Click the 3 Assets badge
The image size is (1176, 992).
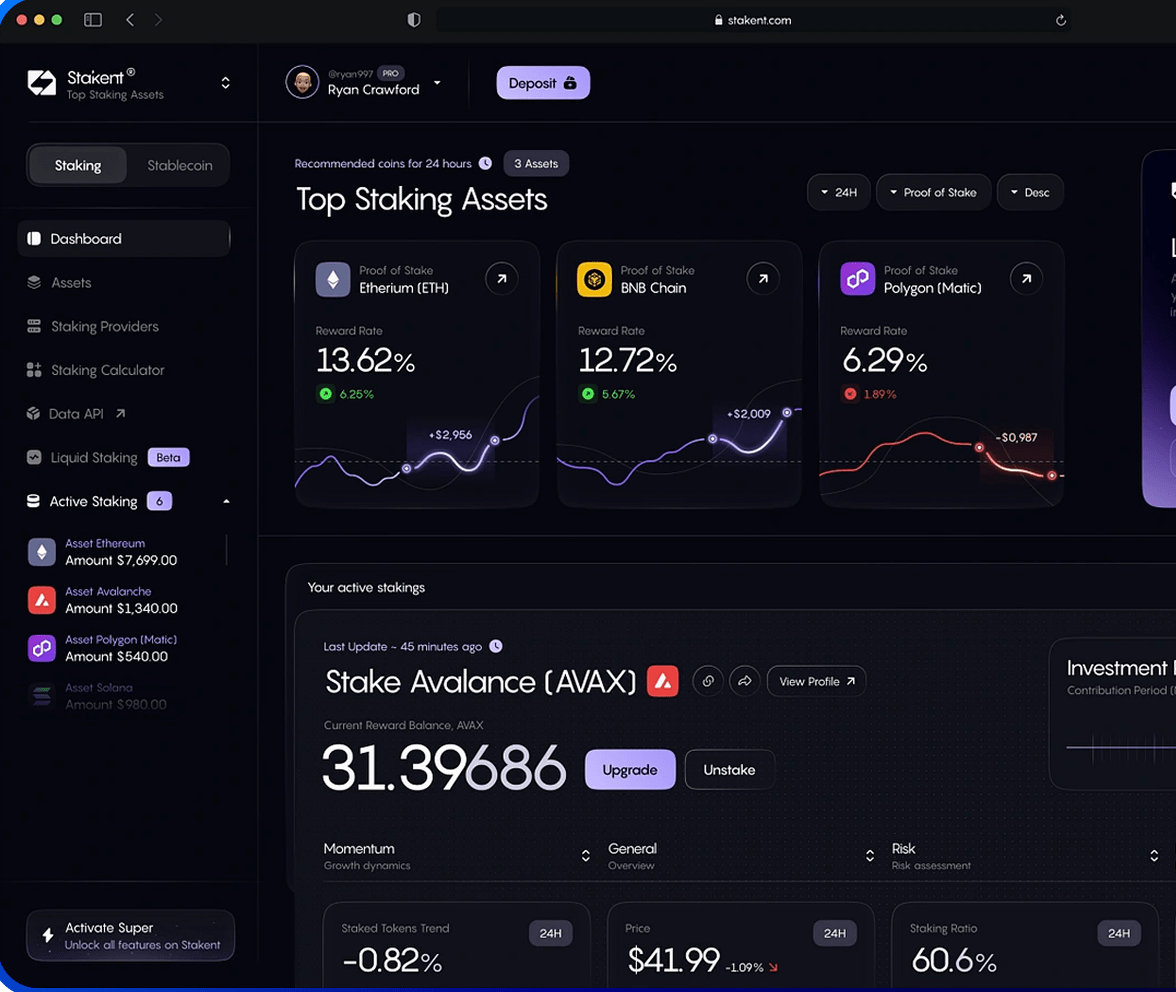click(536, 163)
